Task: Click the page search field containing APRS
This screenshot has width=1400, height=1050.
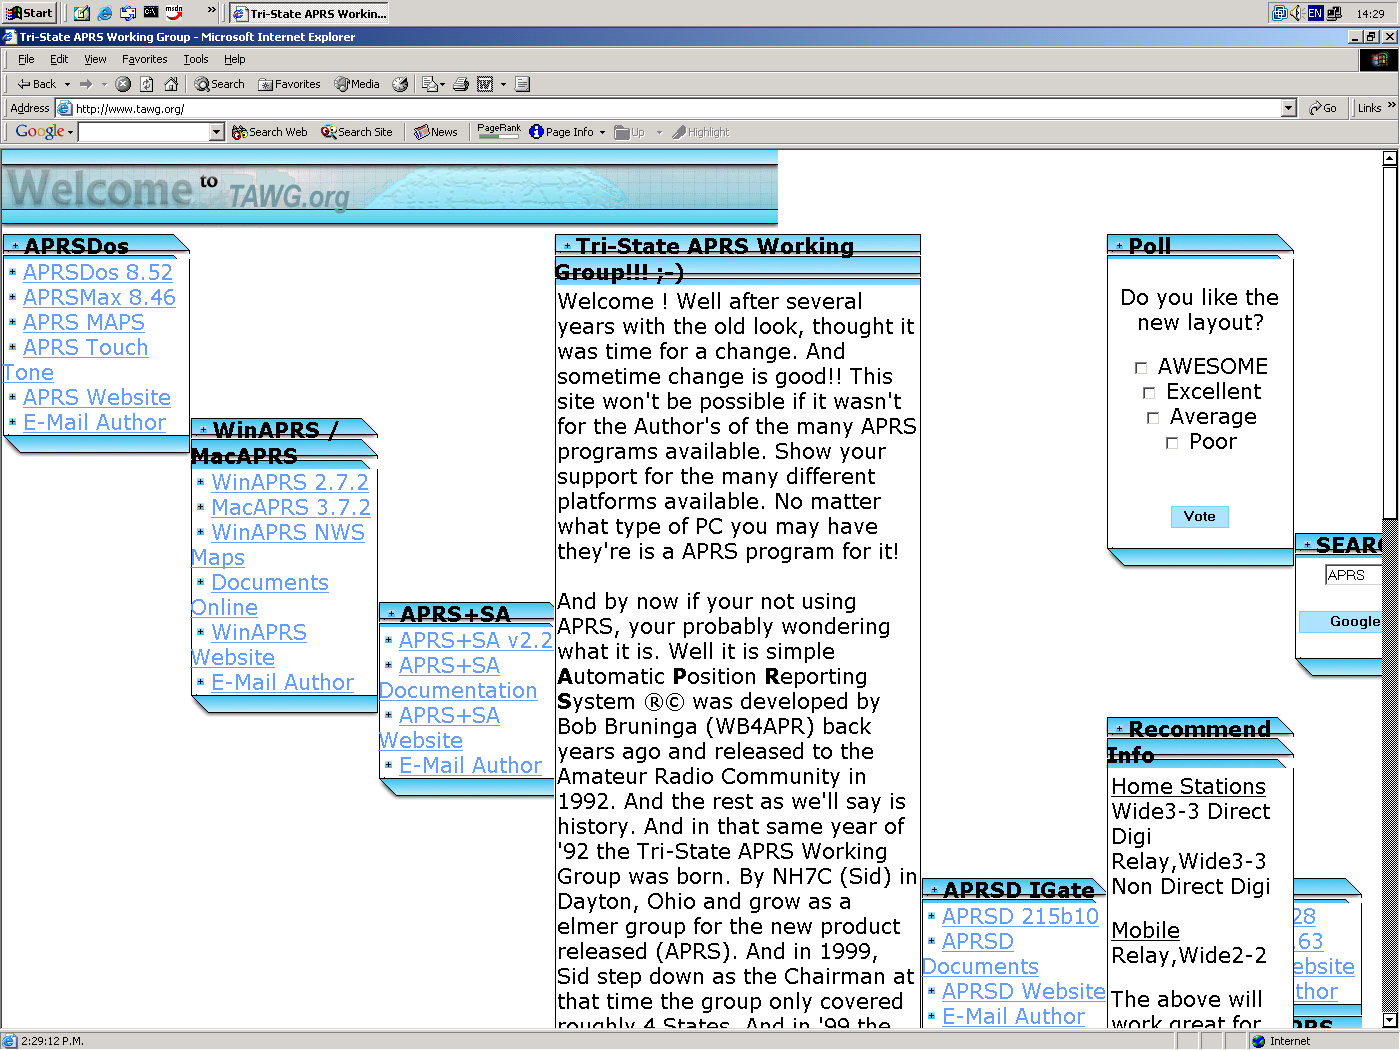Action: pos(1352,575)
